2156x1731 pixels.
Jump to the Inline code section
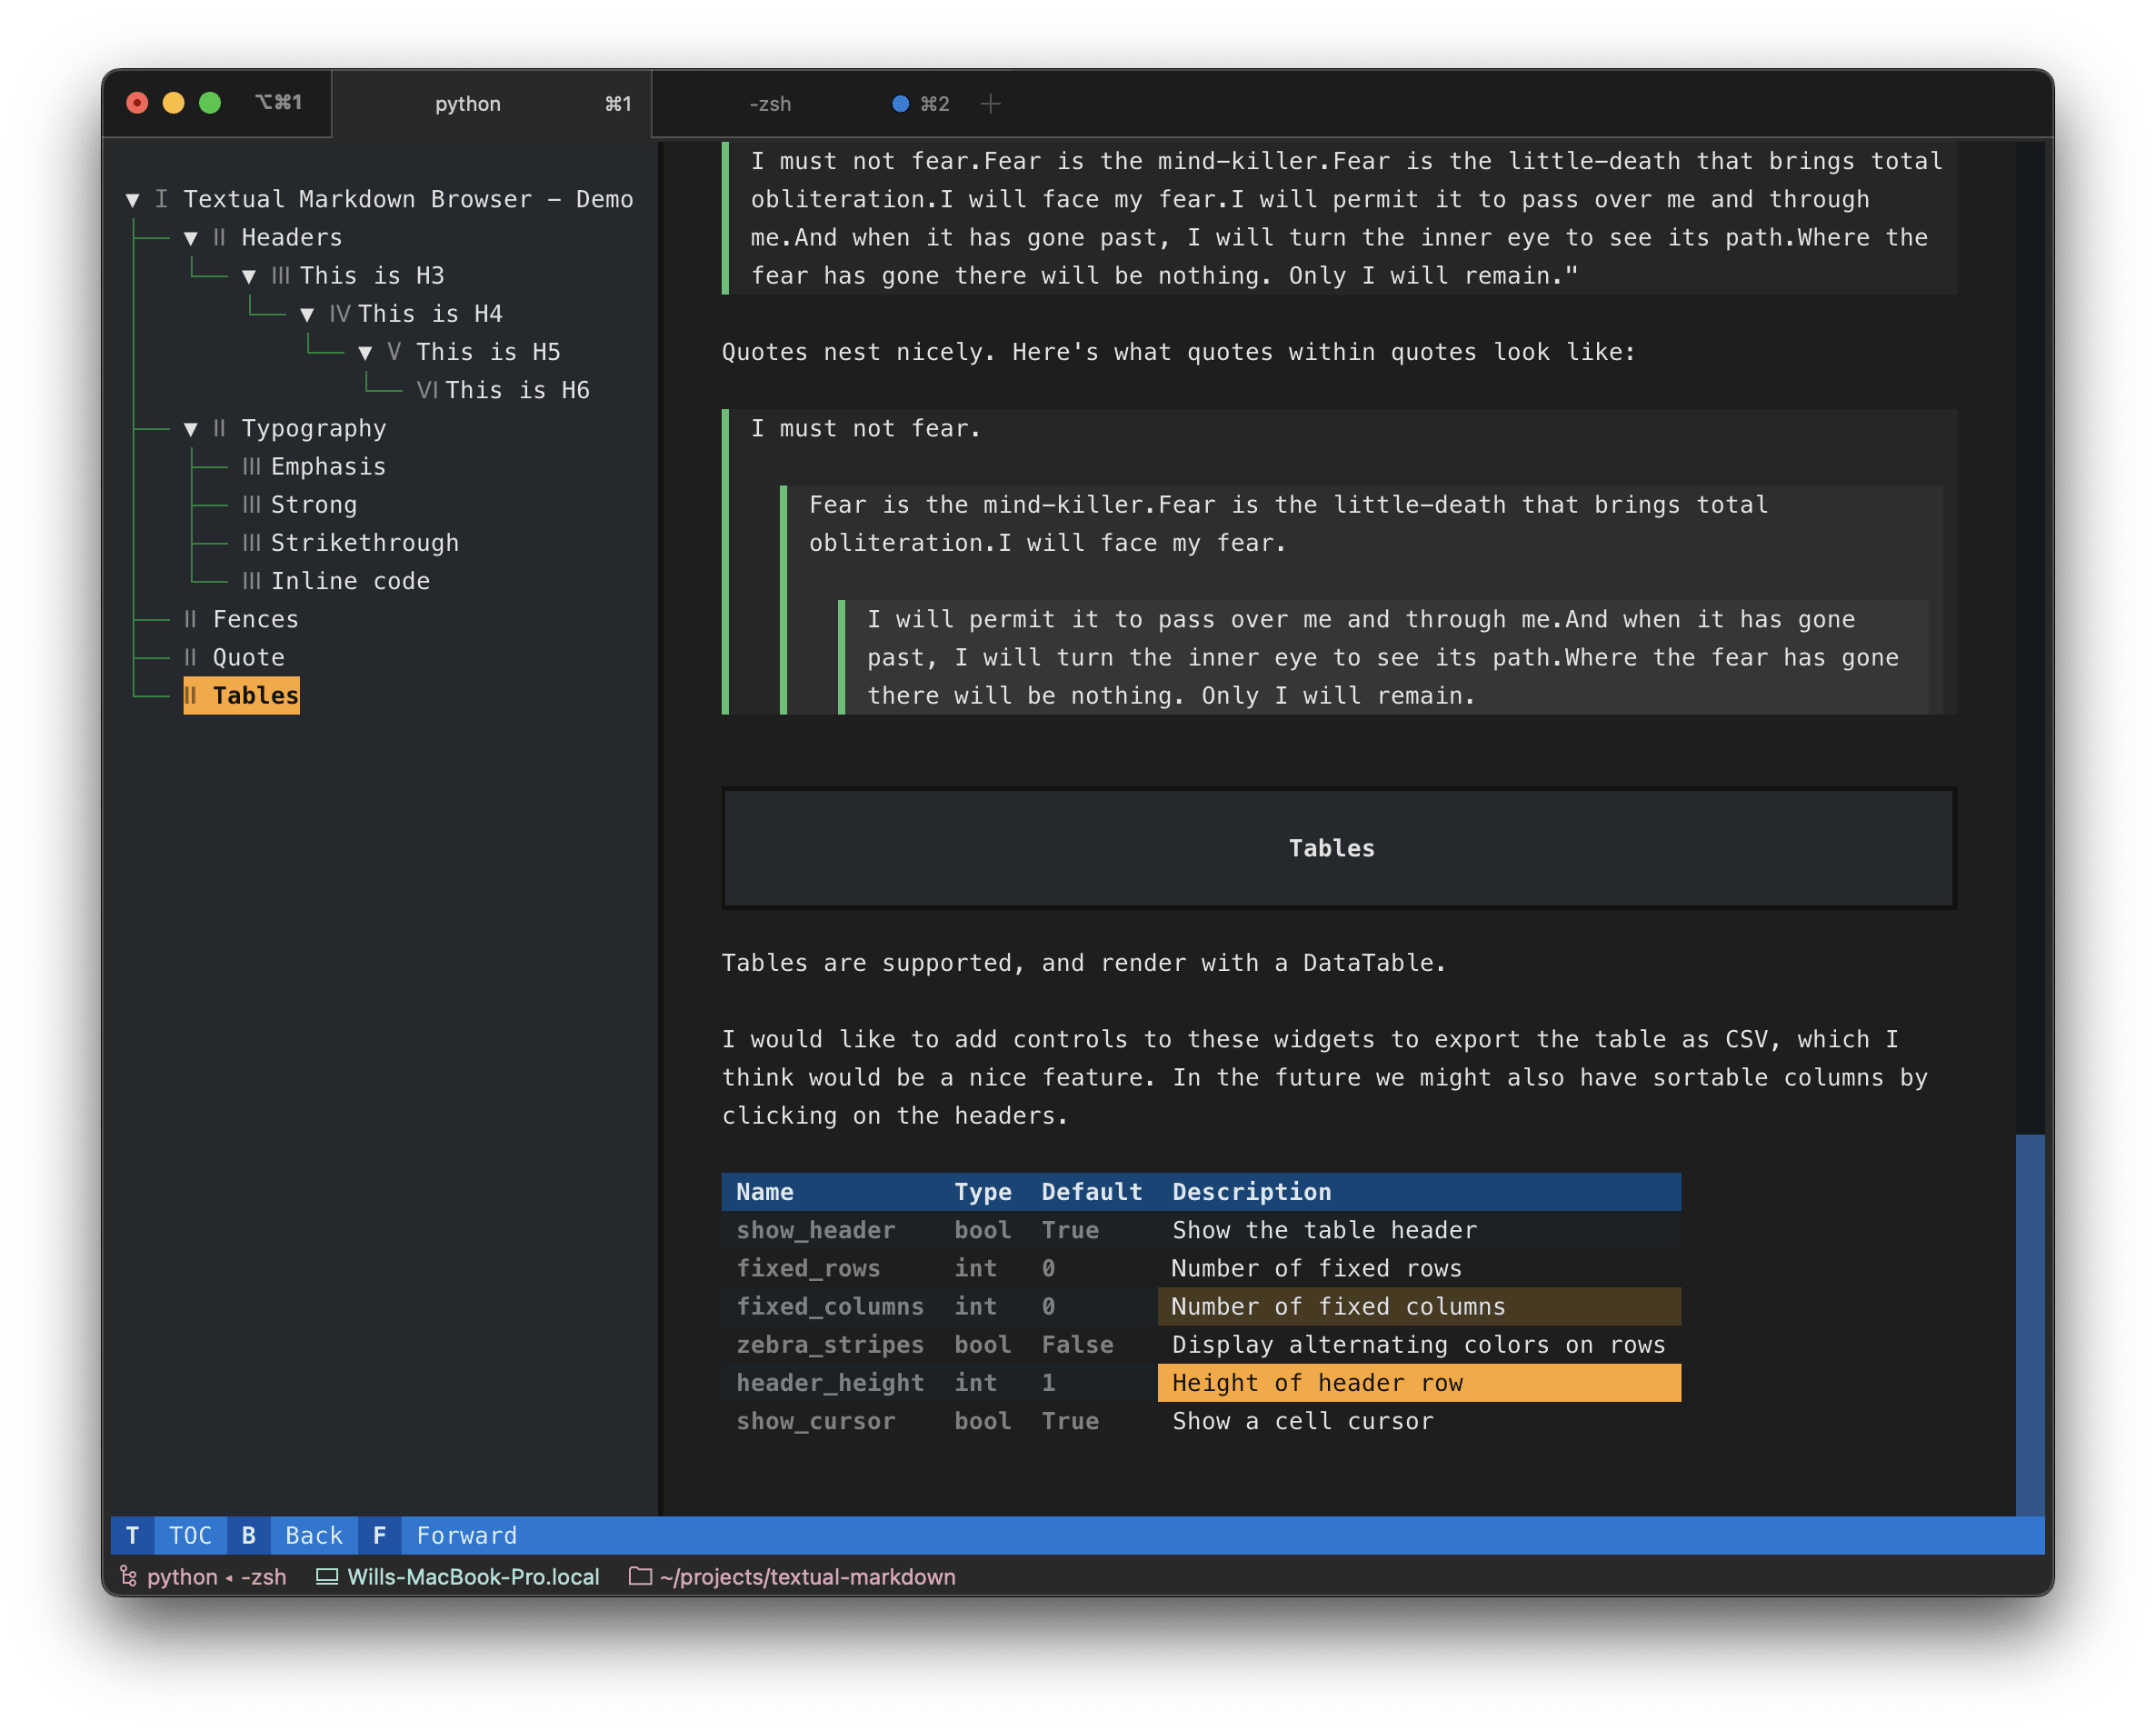click(x=336, y=581)
